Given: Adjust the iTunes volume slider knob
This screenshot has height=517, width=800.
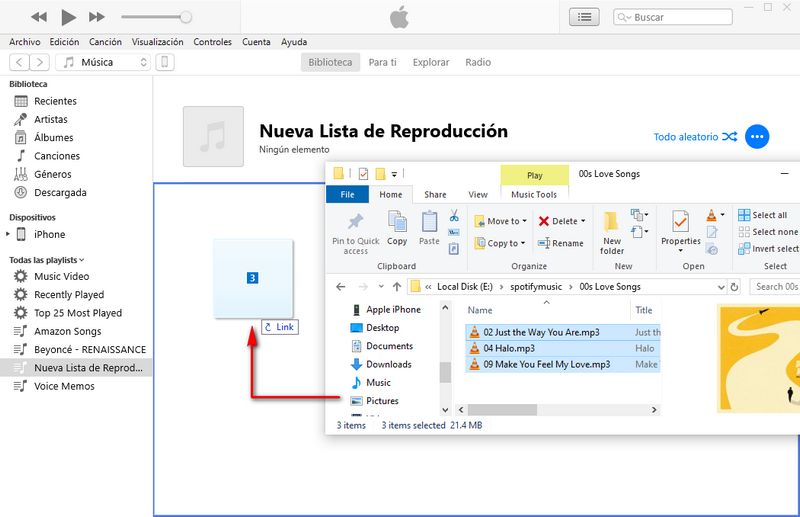Looking at the screenshot, I should 186,17.
